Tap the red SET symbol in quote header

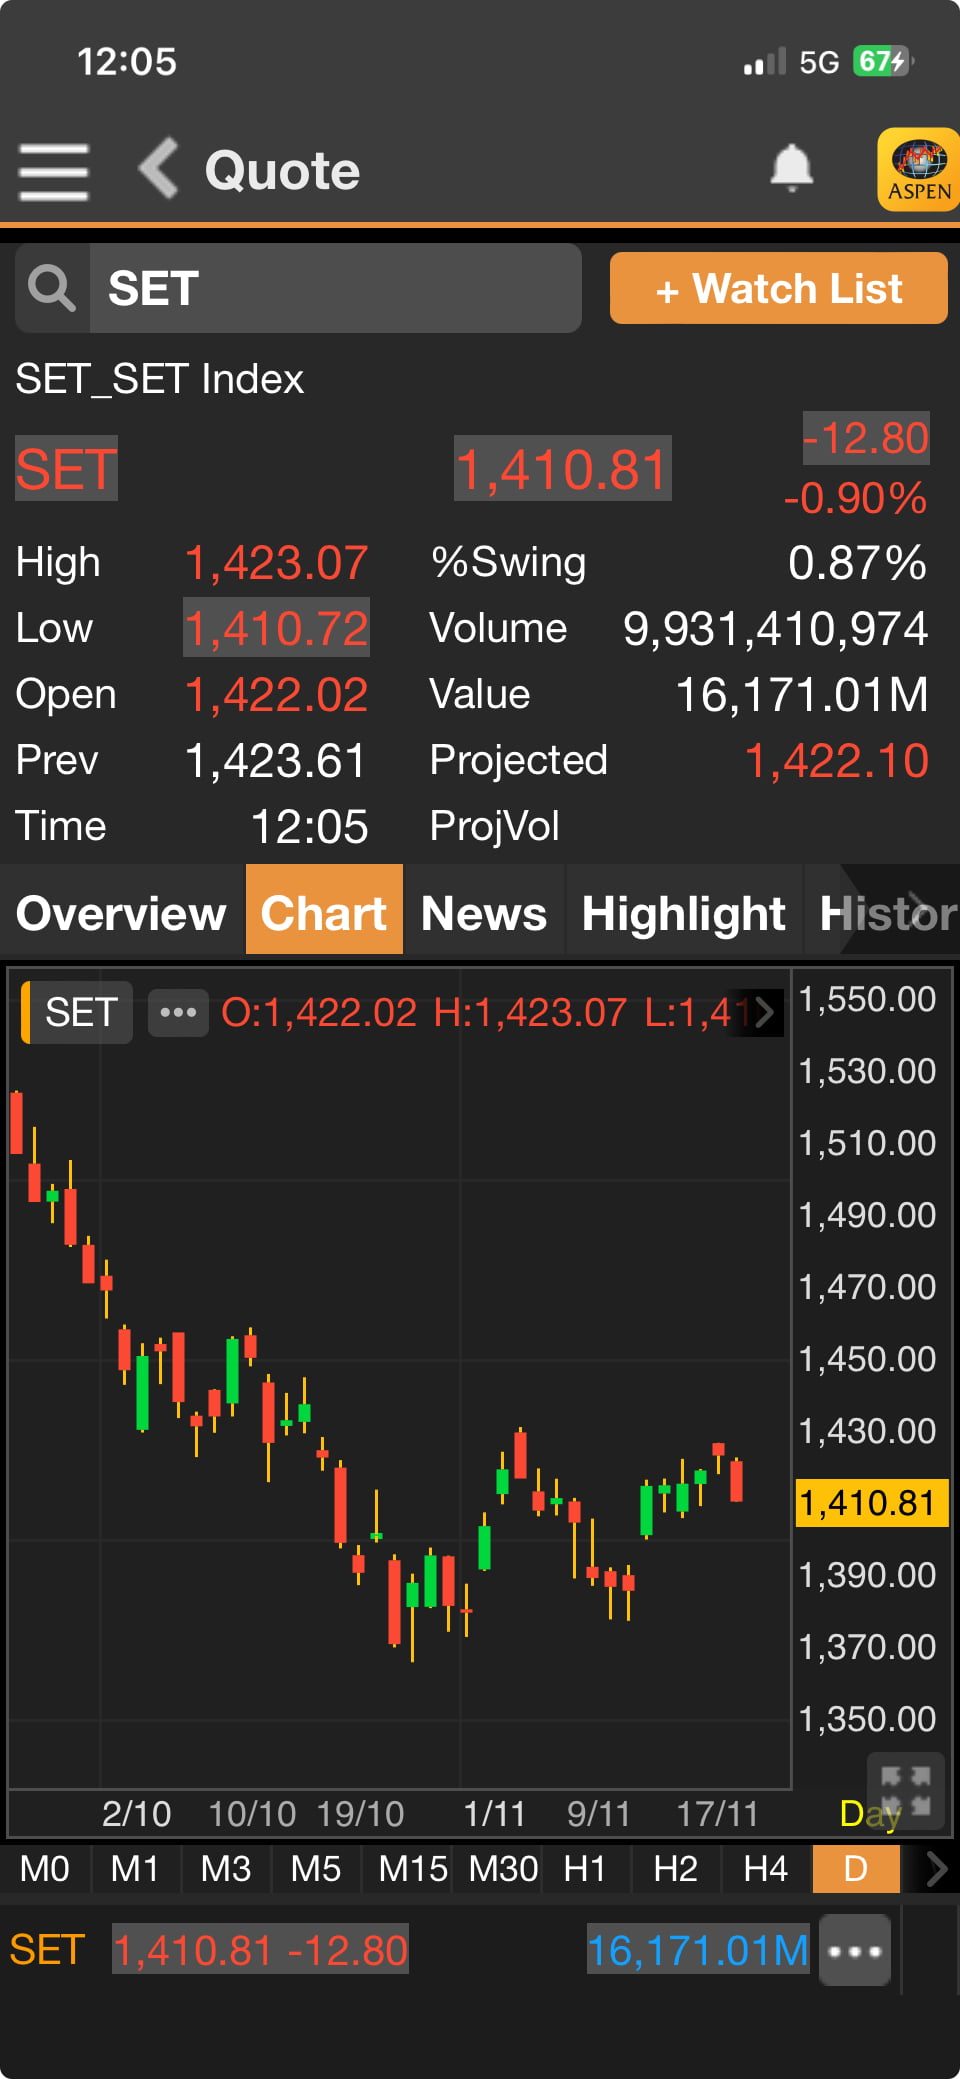(x=66, y=468)
